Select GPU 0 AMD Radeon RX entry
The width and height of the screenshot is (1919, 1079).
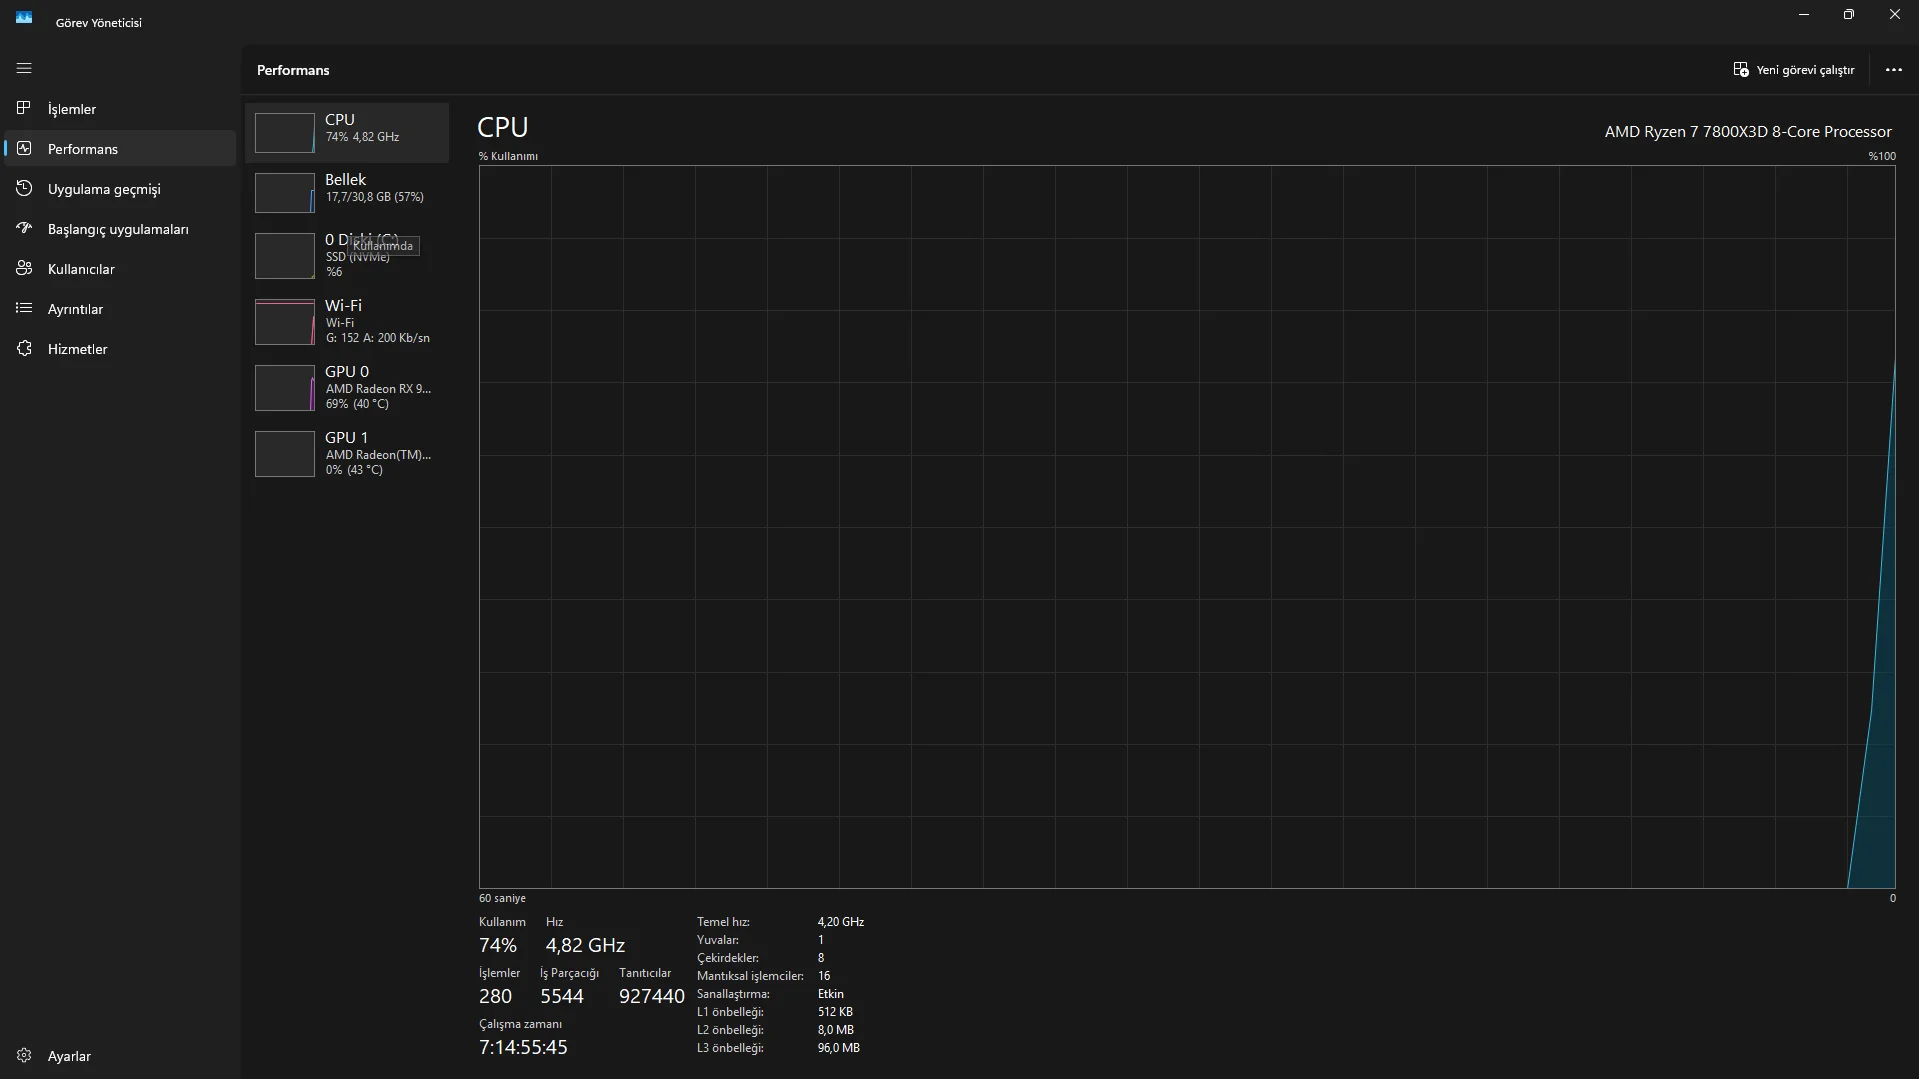point(347,387)
